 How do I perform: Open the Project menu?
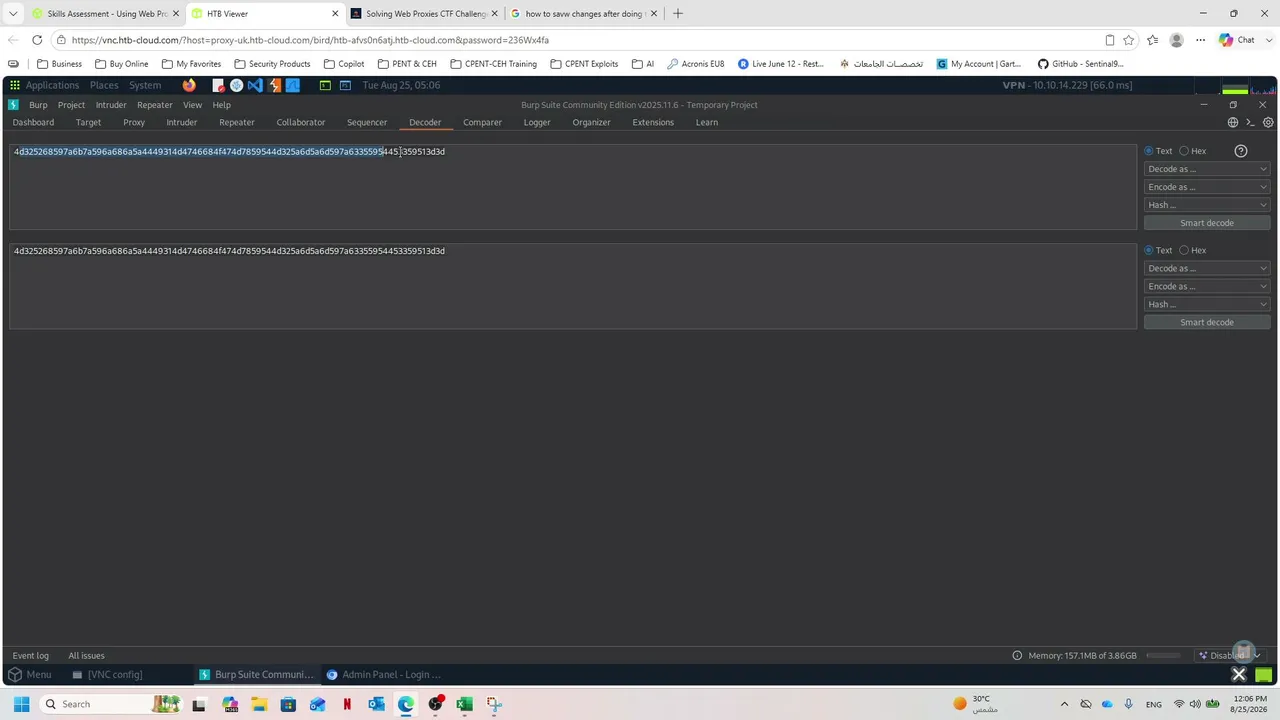tap(71, 104)
